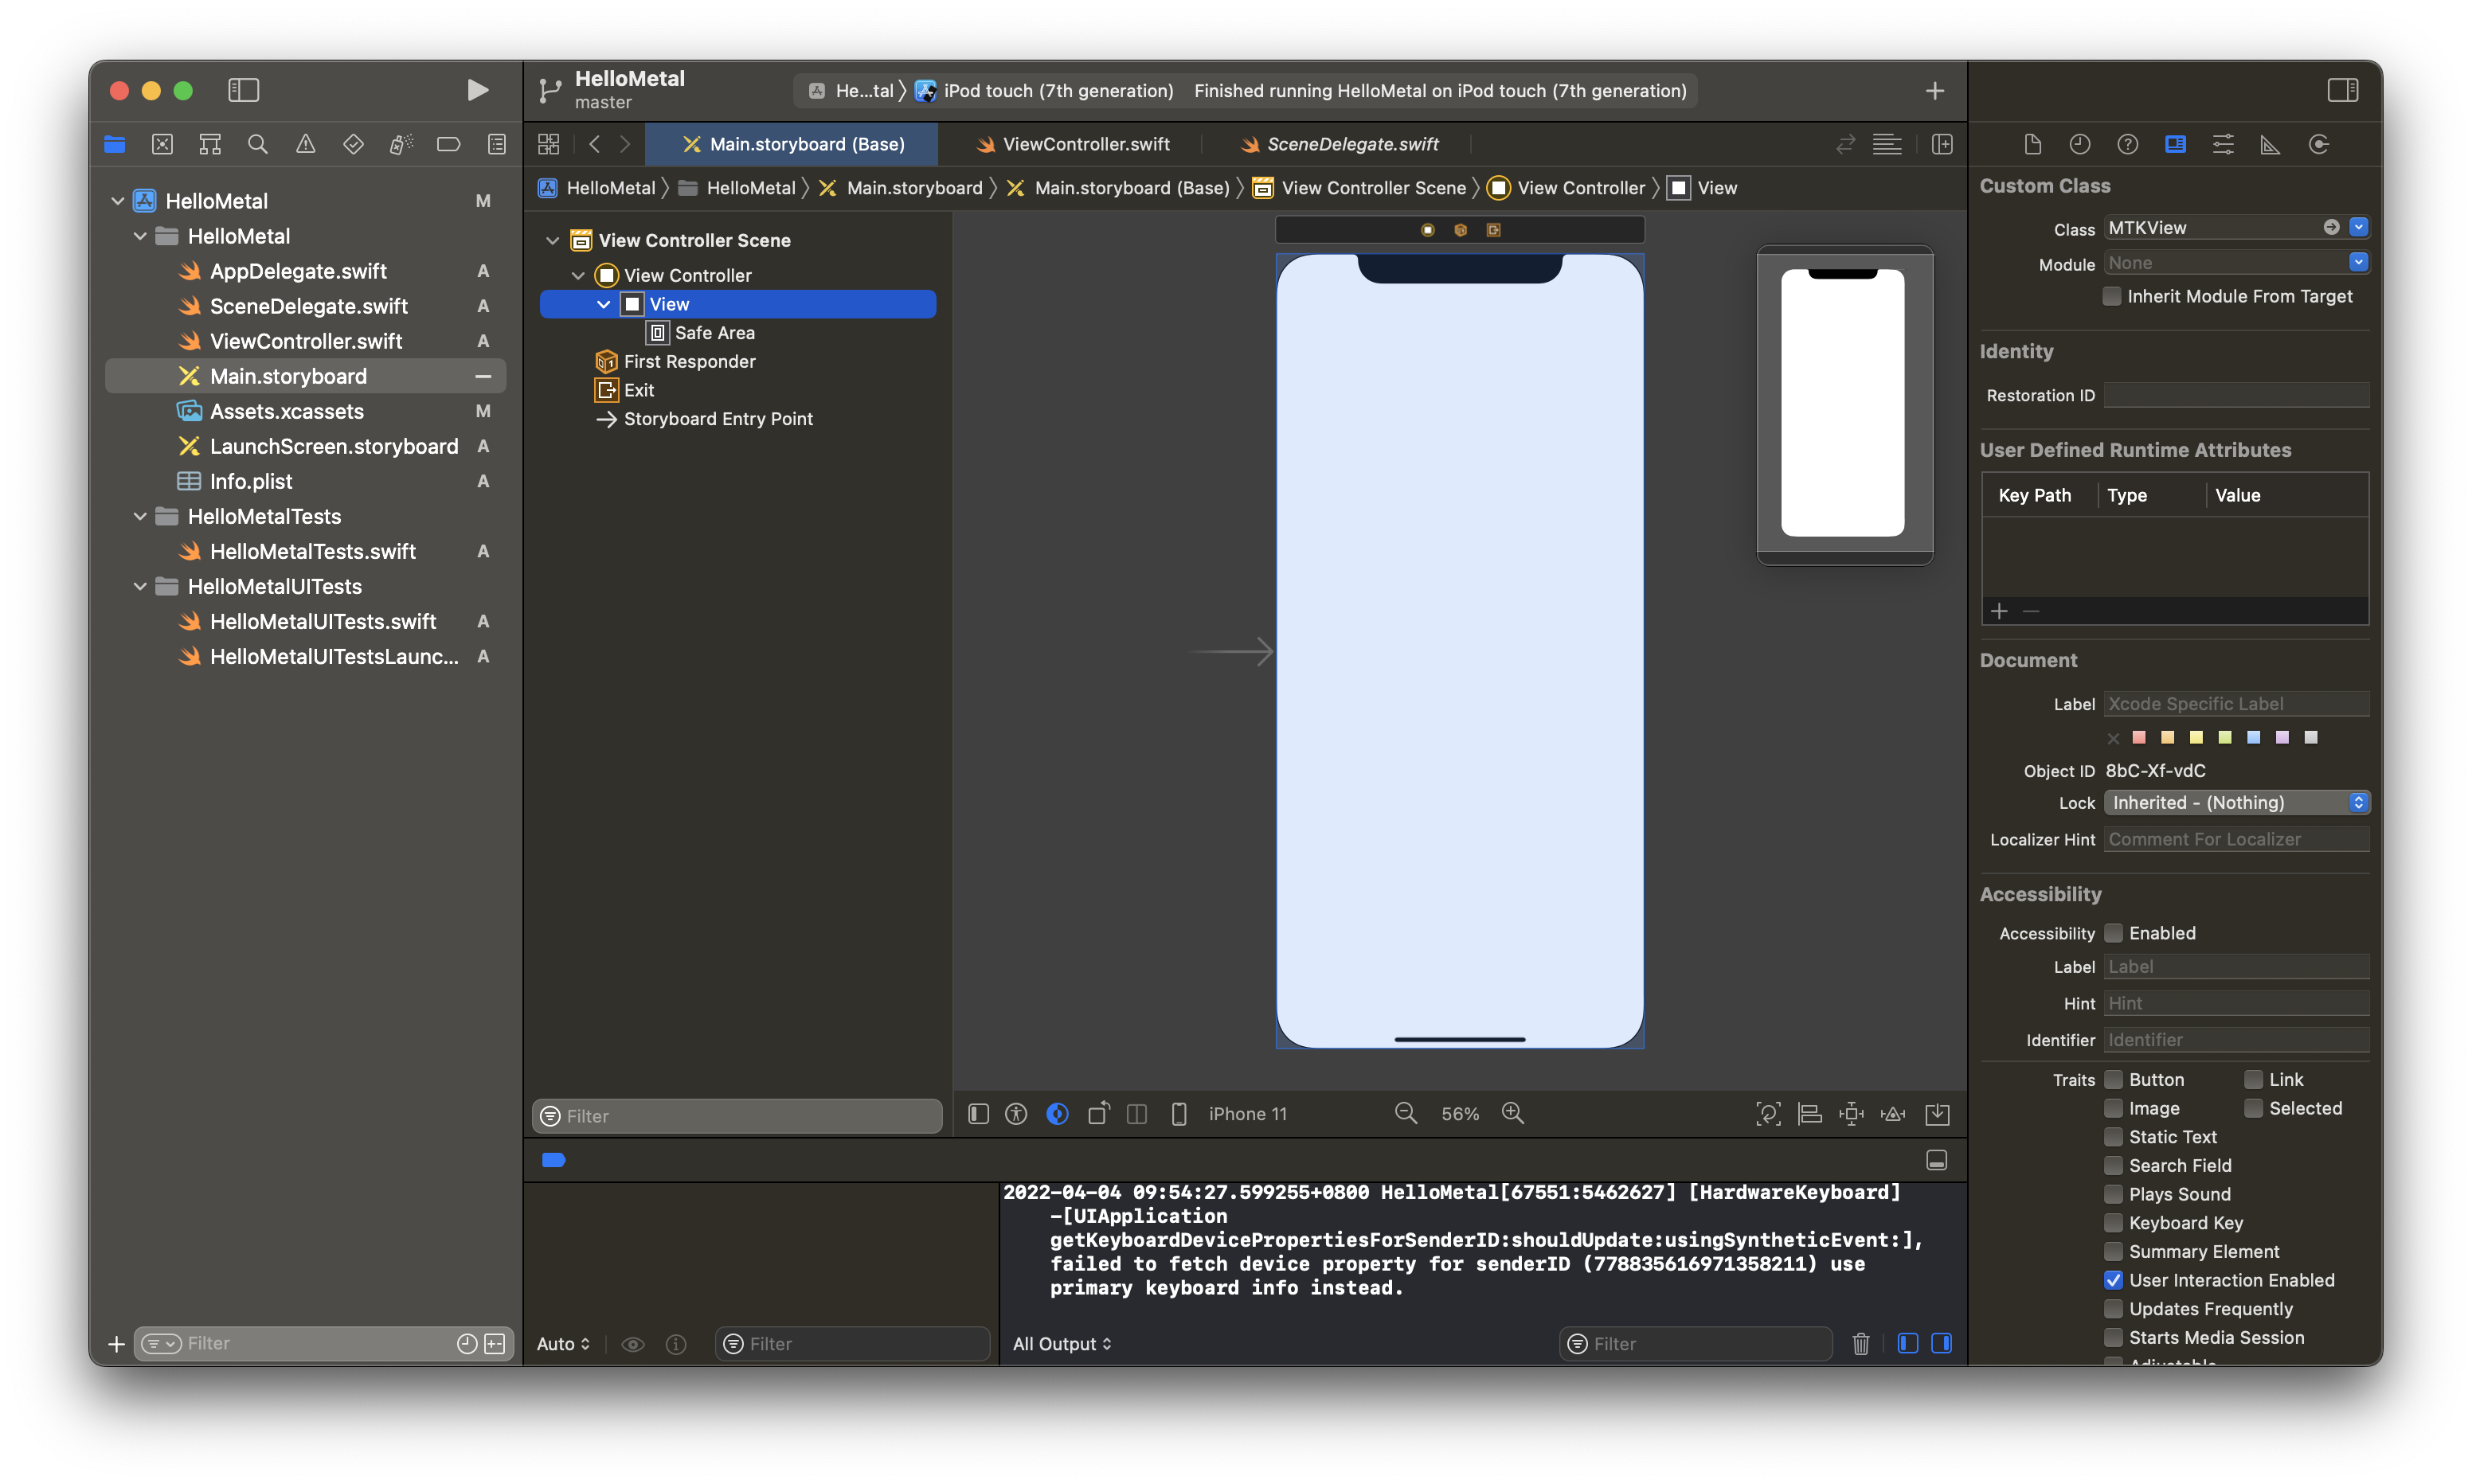This screenshot has height=1484, width=2472.
Task: Open the All Output console dropdown
Action: coord(1062,1345)
